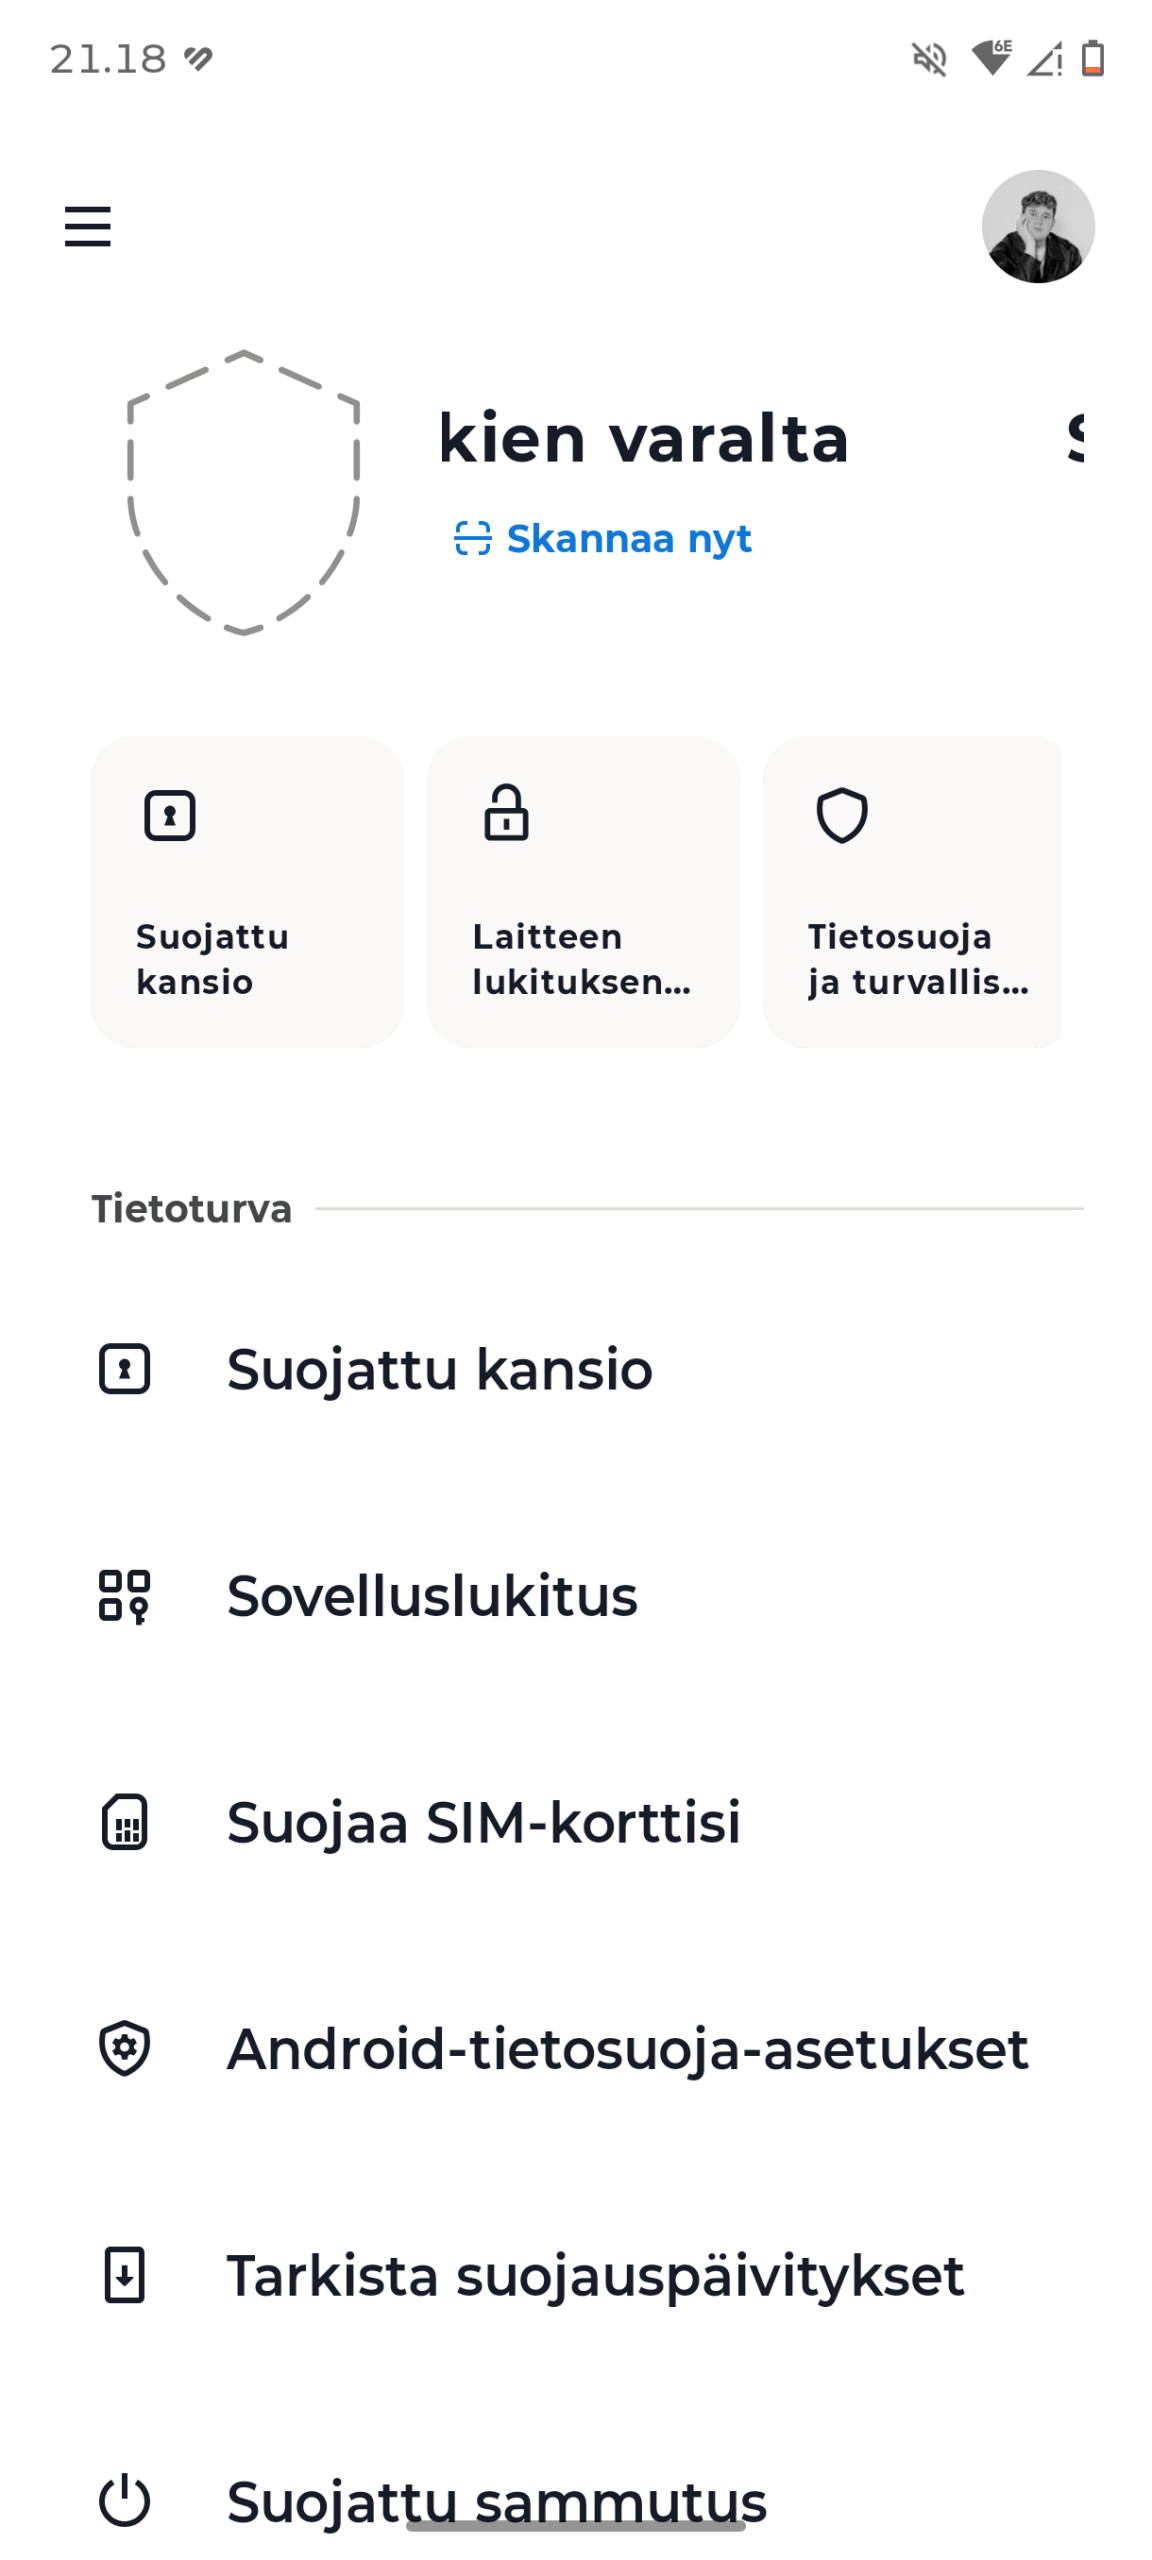1152x2560 pixels.
Task: Open the Laitteen lukituksen shortcut card
Action: coord(582,891)
